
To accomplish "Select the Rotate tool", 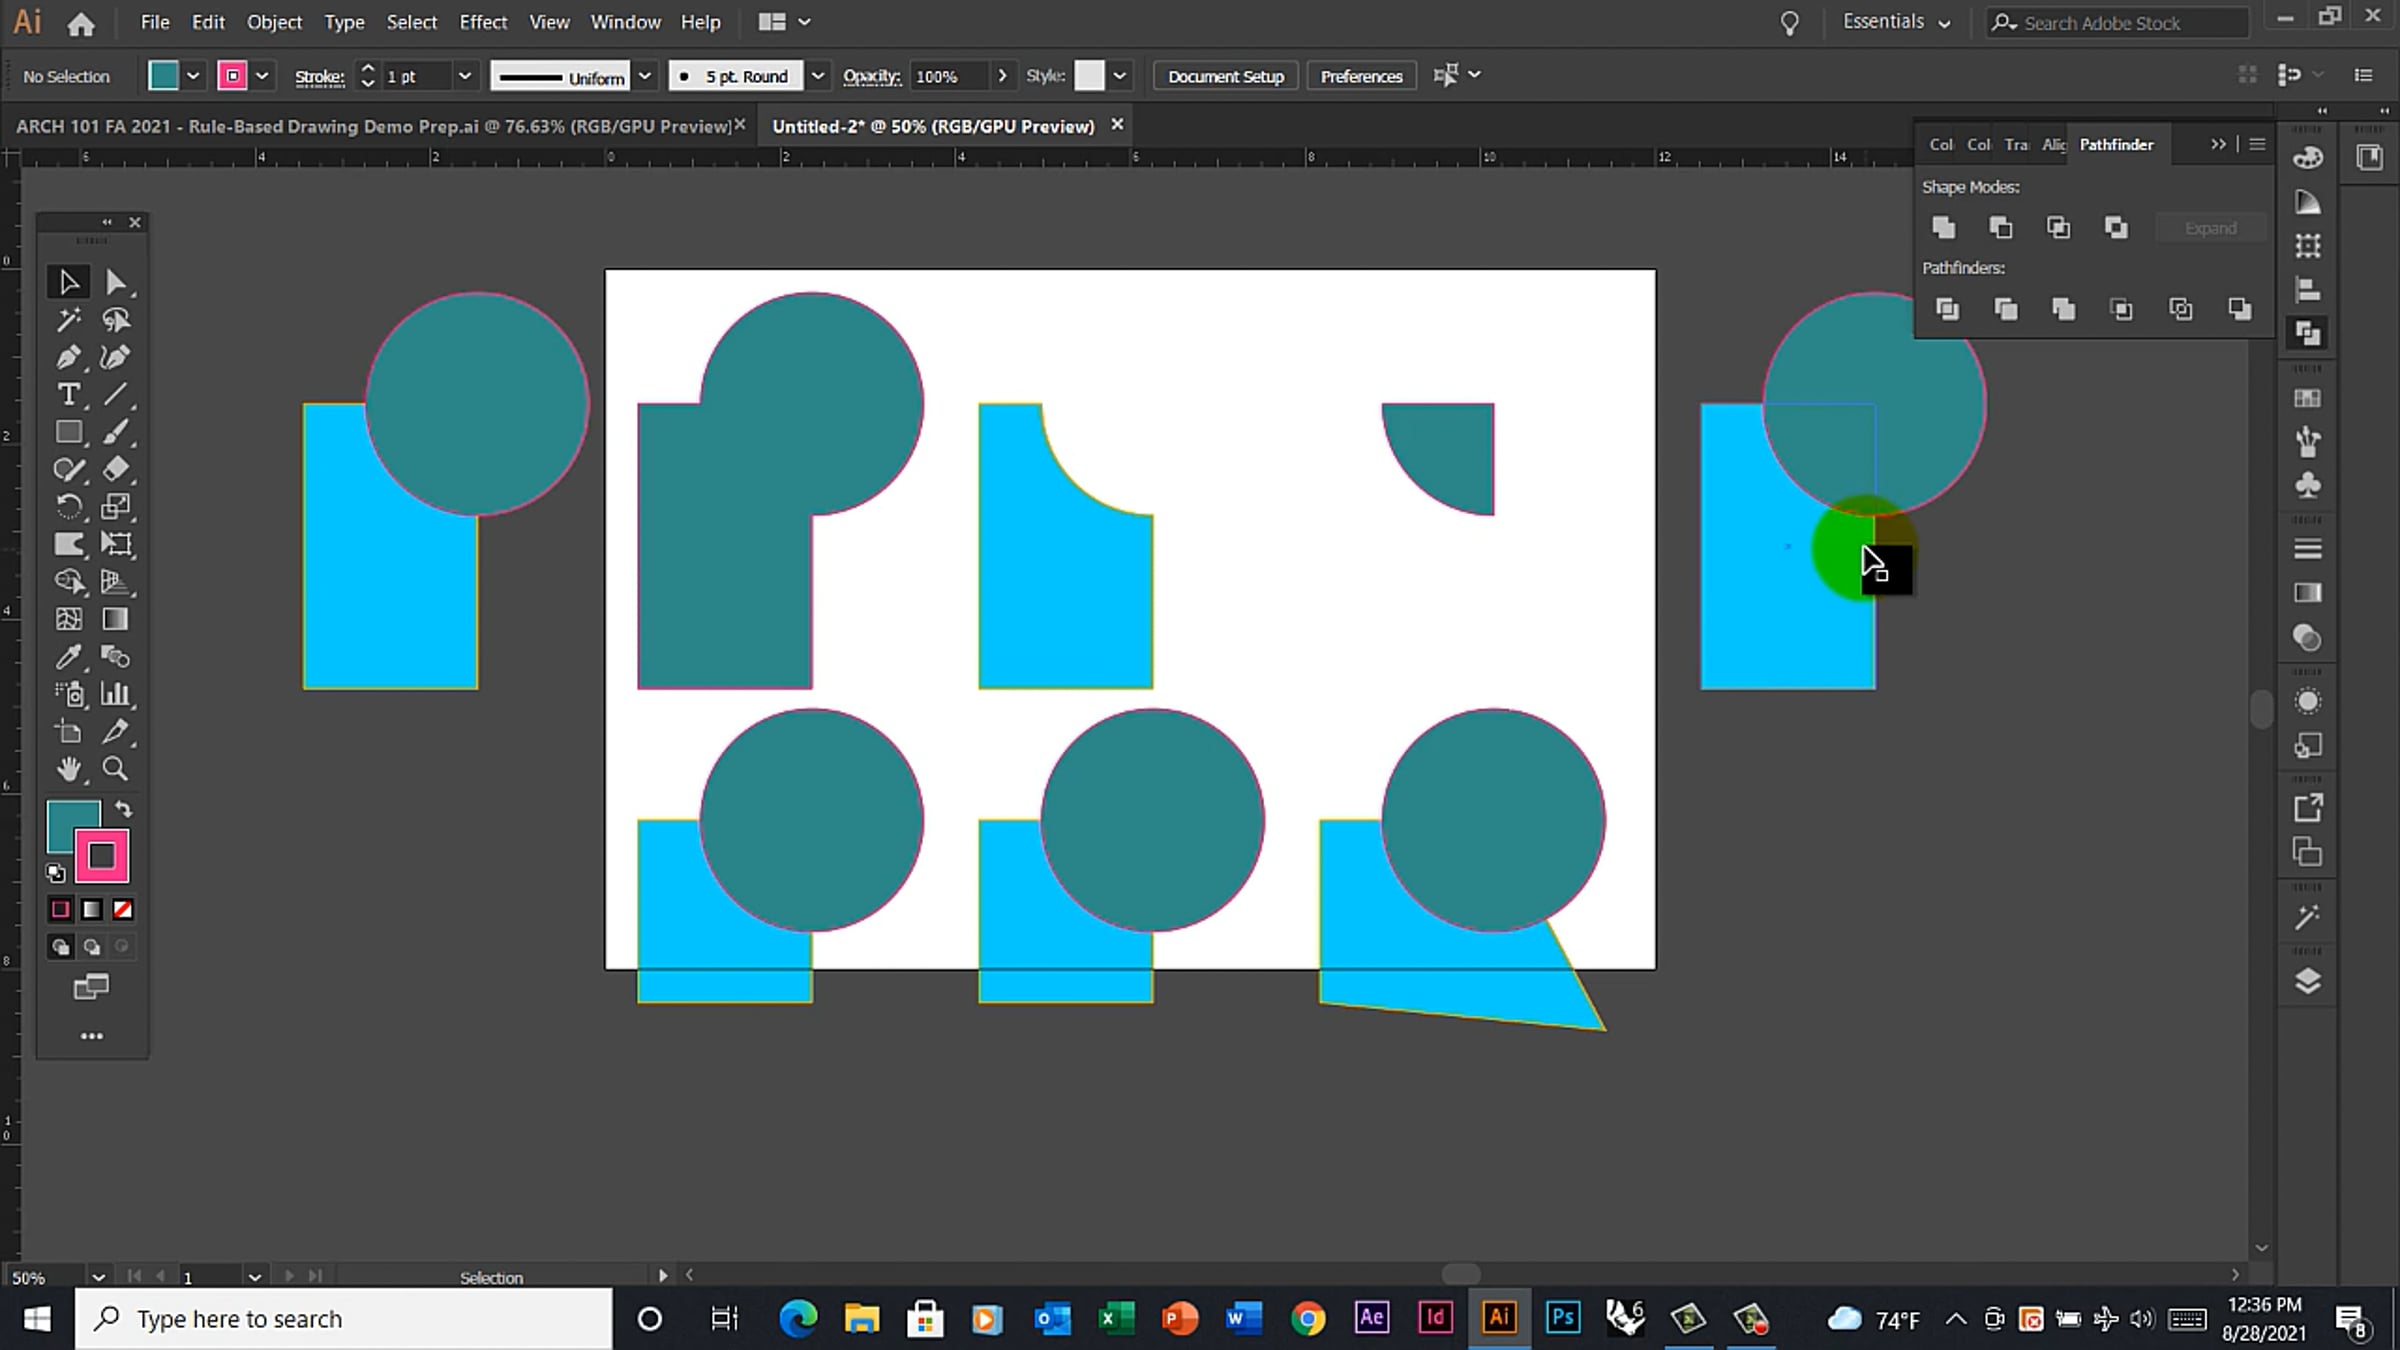I will 67,506.
